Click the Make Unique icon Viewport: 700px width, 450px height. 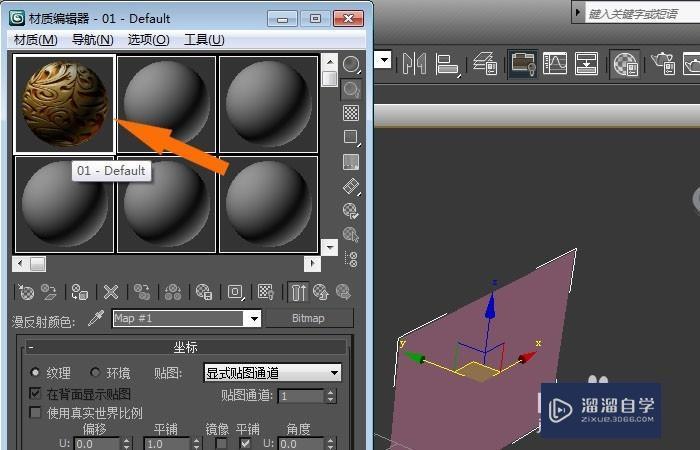(173, 292)
